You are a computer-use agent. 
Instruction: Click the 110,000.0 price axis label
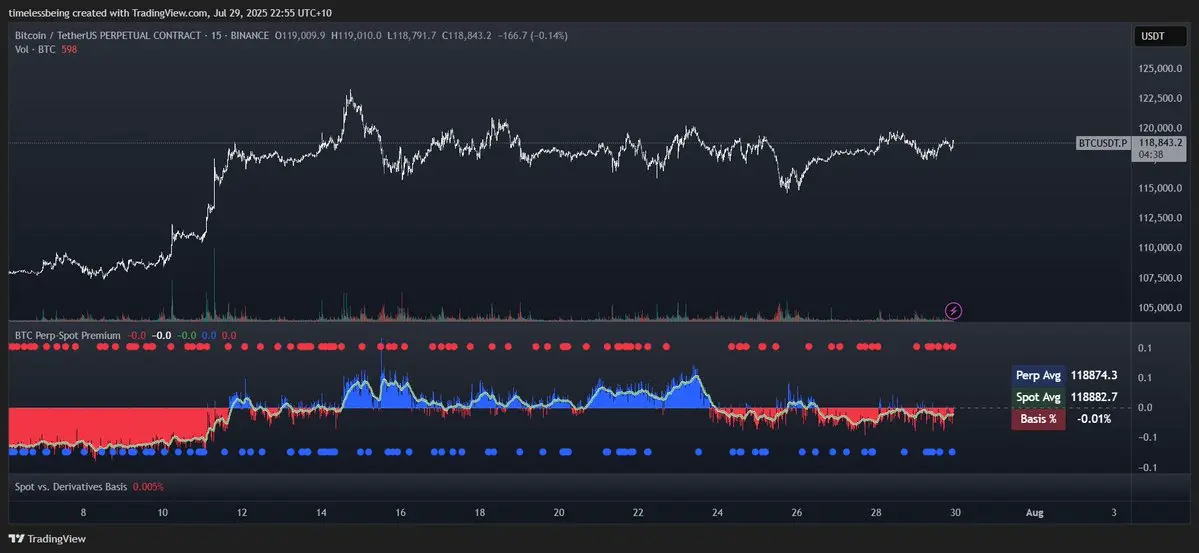[1162, 248]
